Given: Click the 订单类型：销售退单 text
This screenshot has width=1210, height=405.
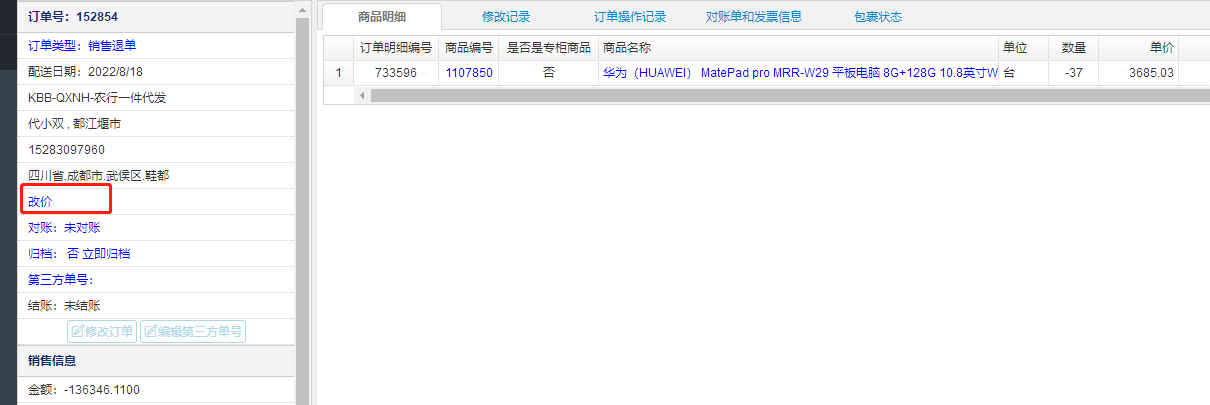Looking at the screenshot, I should point(82,46).
